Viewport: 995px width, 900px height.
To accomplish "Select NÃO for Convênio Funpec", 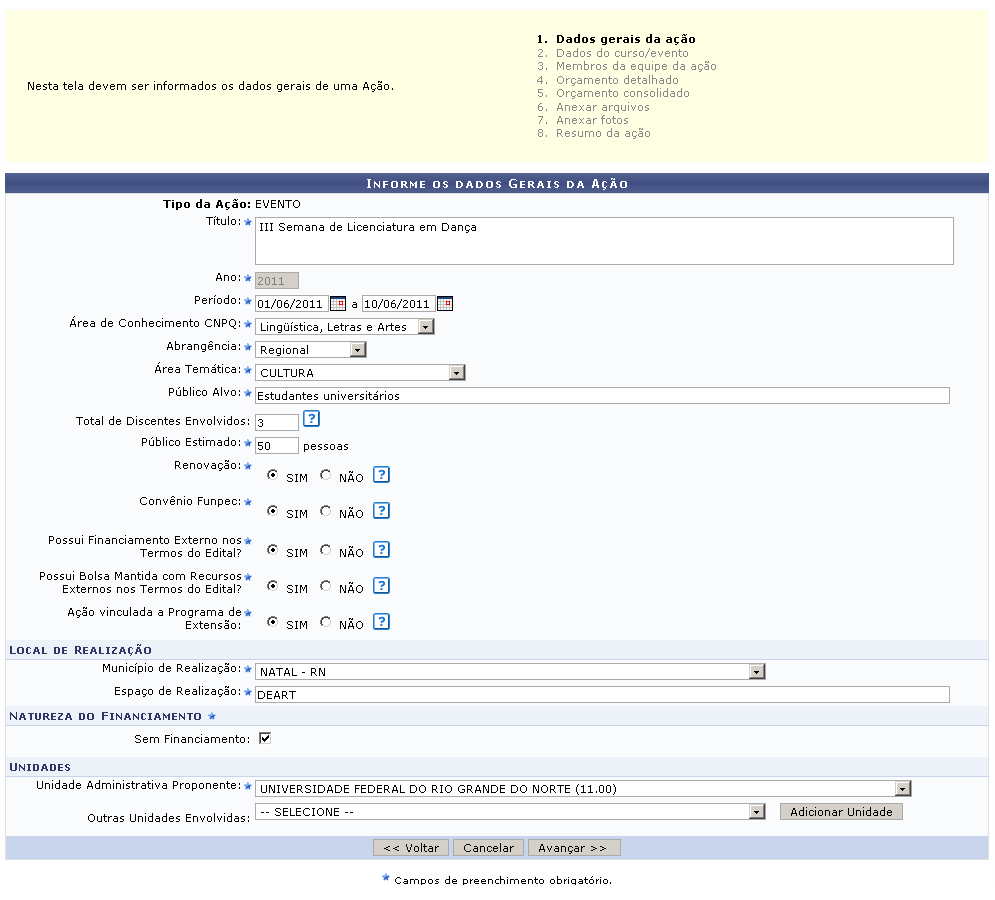I will (x=325, y=512).
